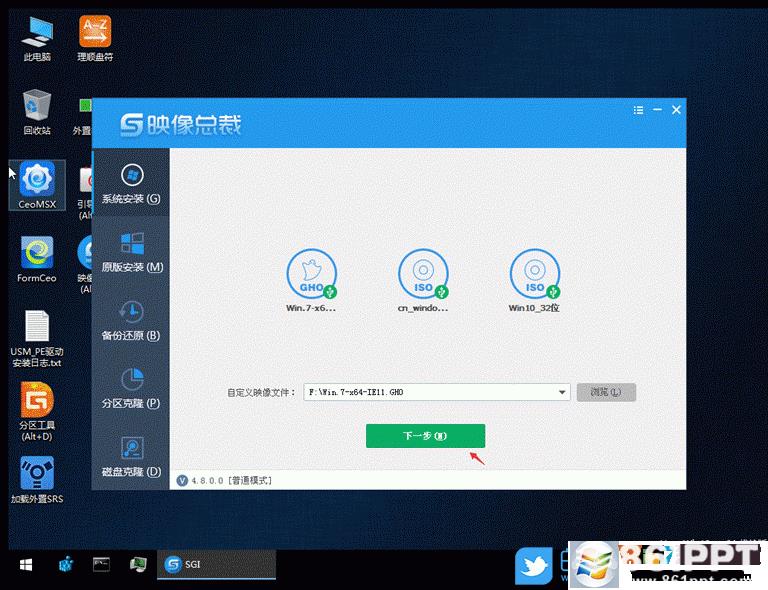Select the cn_windo... ISO image
Viewport: 768px width, 590px height.
tap(423, 281)
